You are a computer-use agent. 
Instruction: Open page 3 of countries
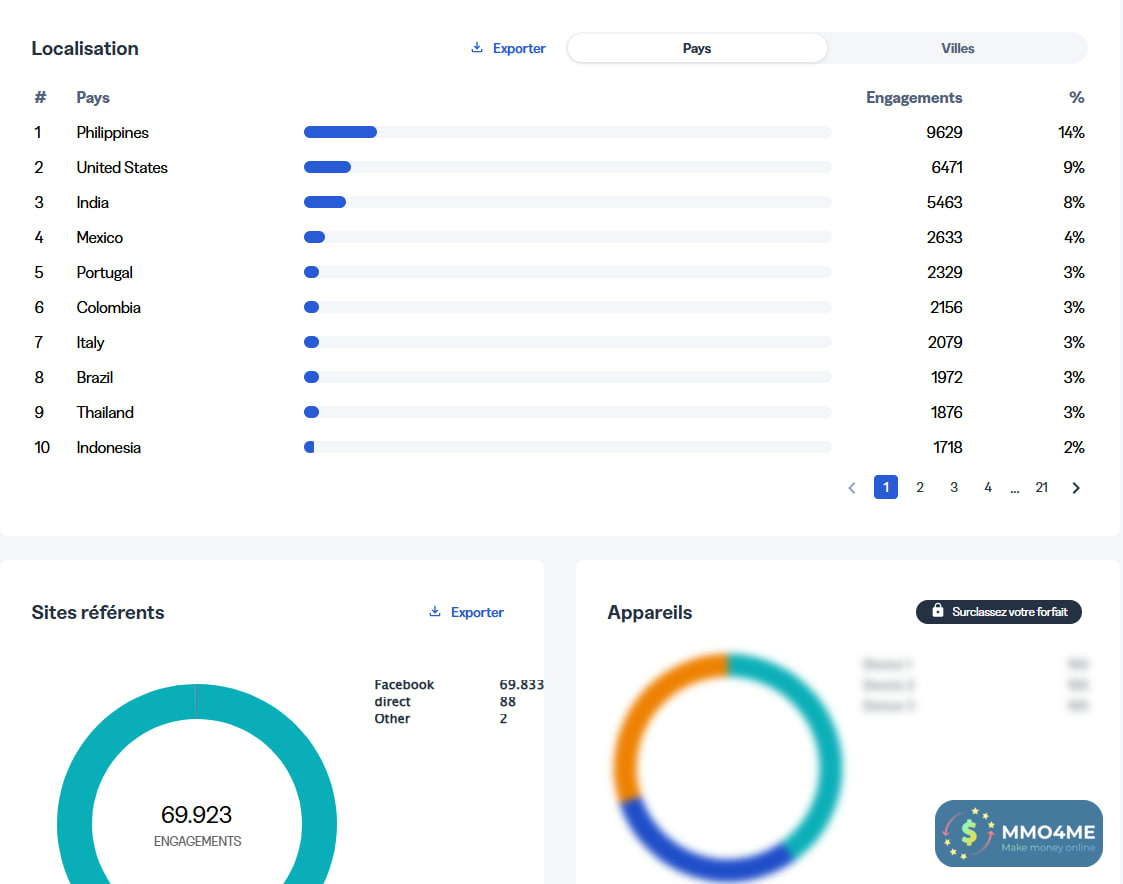[x=954, y=487]
